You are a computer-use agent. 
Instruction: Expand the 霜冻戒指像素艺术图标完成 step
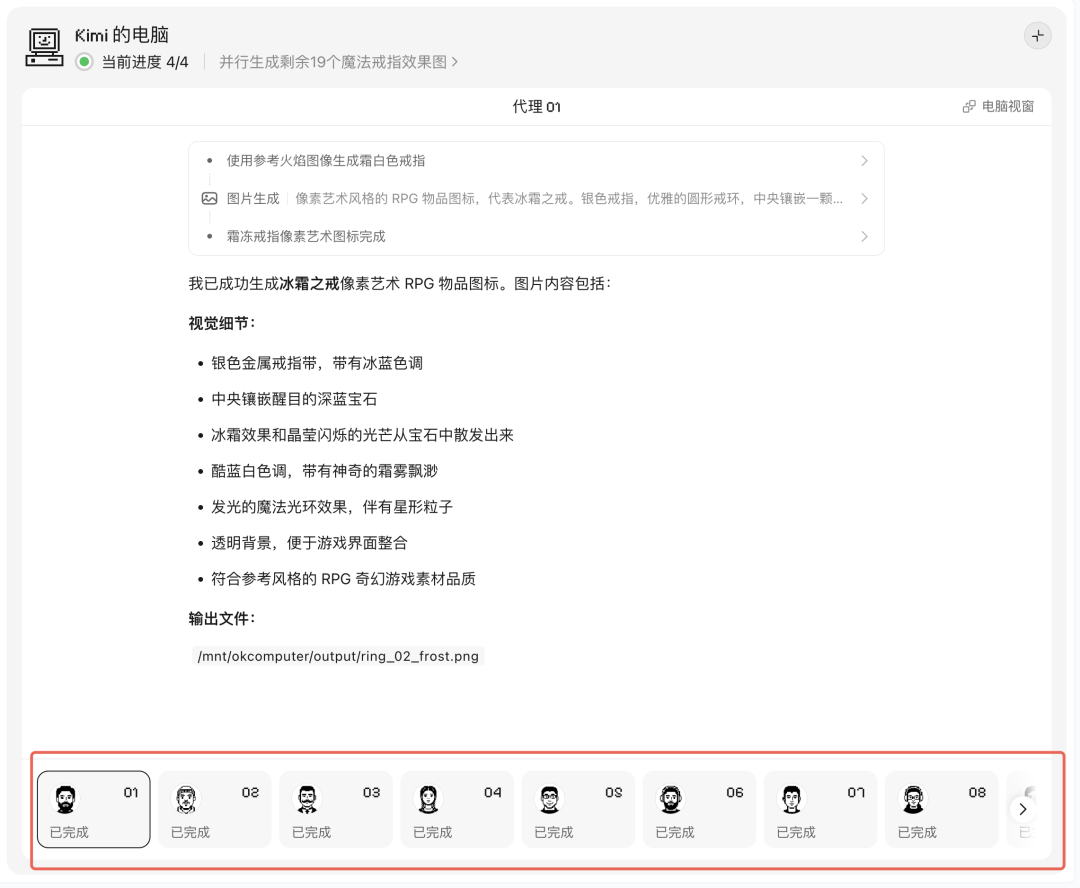(x=864, y=236)
